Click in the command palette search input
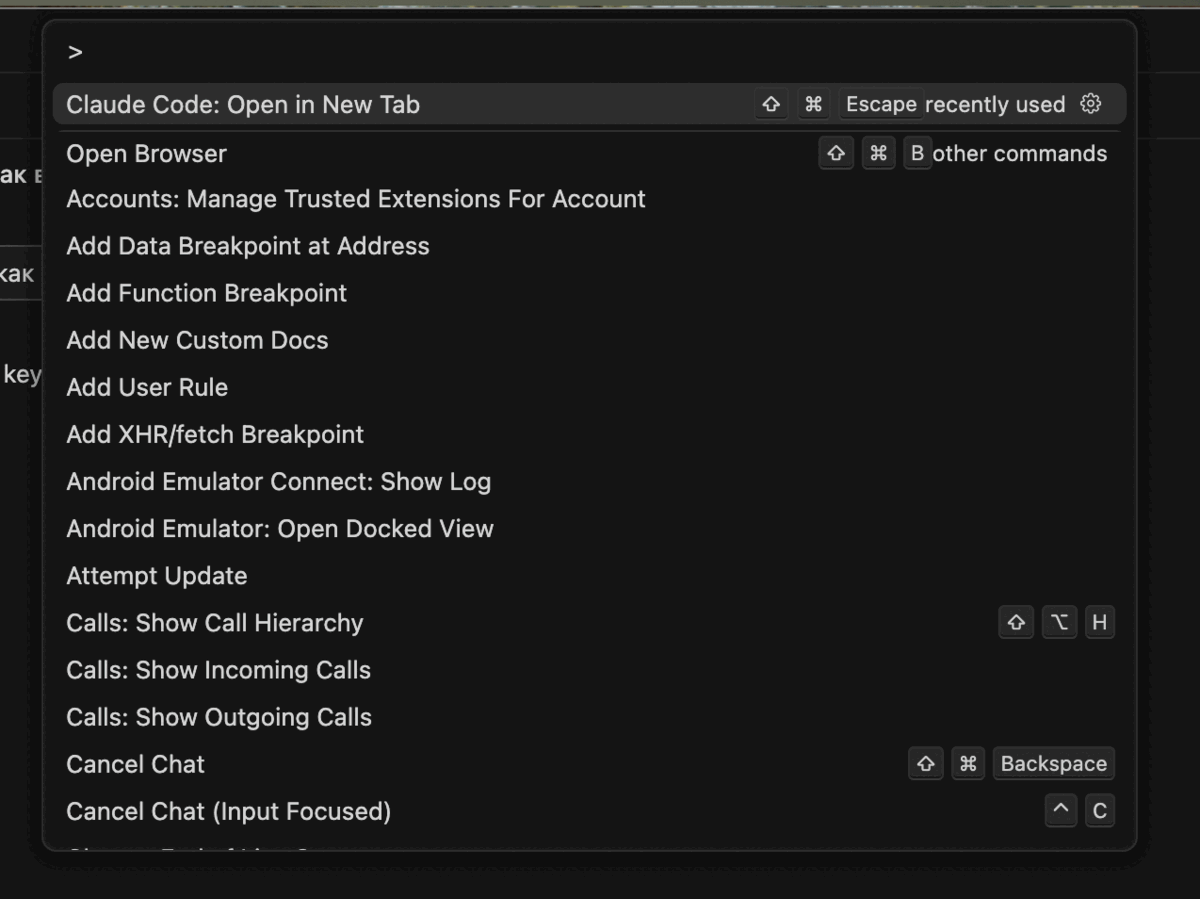Screen dimensions: 1200x899 pyautogui.click(x=590, y=52)
